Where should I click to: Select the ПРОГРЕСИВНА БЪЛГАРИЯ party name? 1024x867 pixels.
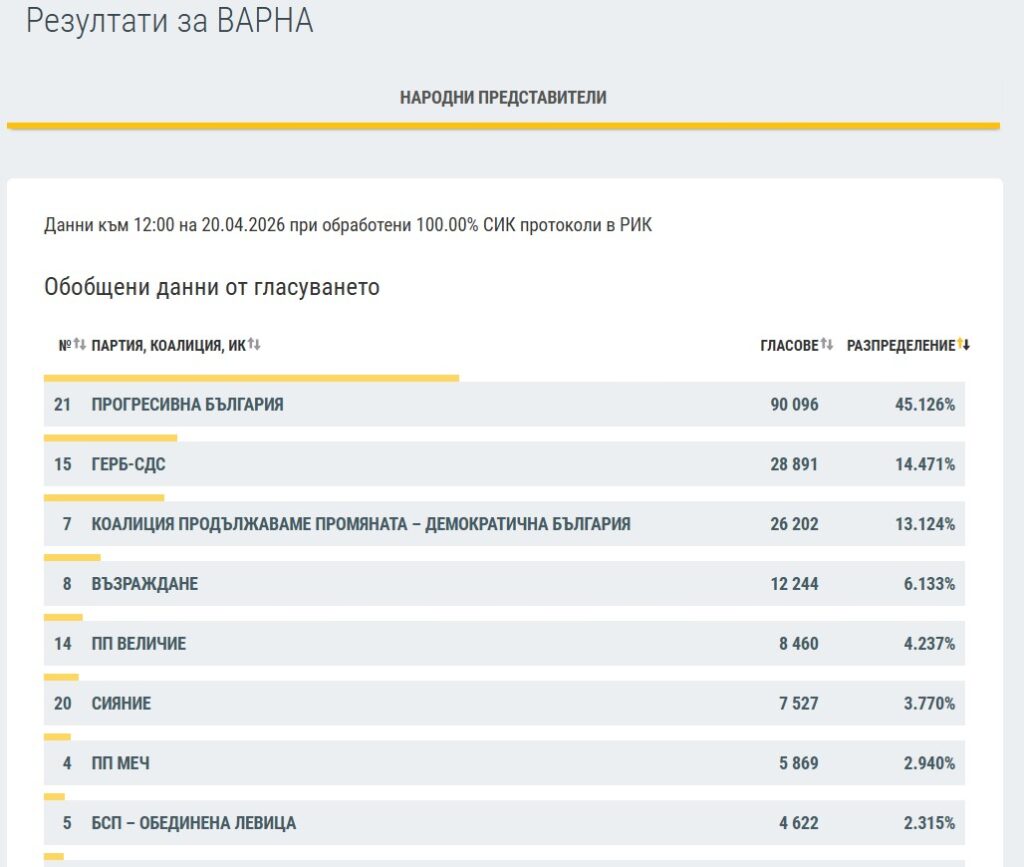187,405
